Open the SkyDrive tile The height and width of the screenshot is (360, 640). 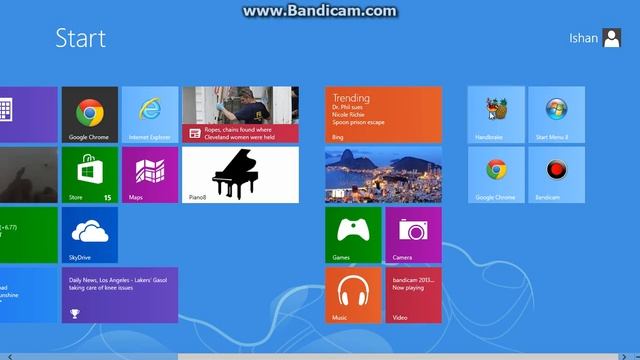point(90,235)
